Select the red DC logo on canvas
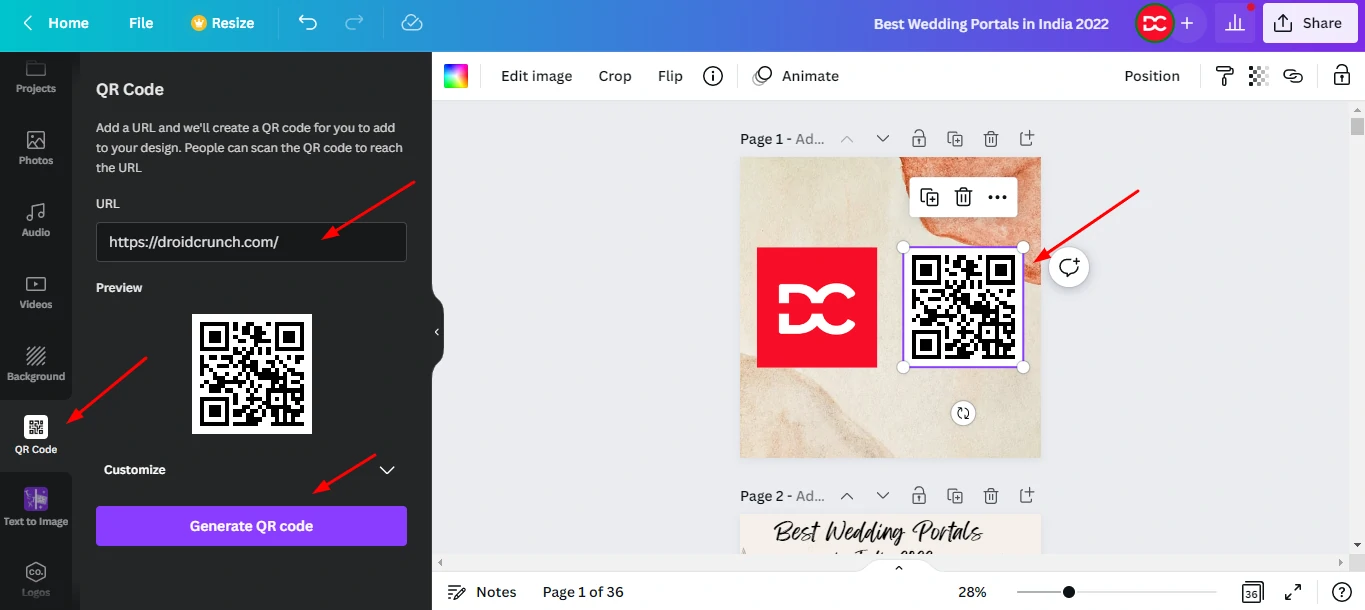Screen dimensions: 1365x610 click(x=817, y=307)
